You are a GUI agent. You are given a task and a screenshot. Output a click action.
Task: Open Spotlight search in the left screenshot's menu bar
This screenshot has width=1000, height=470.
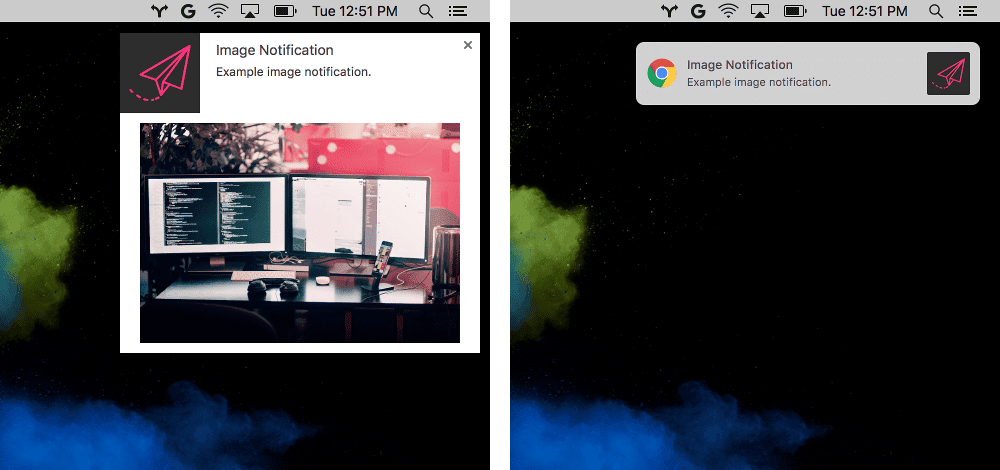point(426,11)
